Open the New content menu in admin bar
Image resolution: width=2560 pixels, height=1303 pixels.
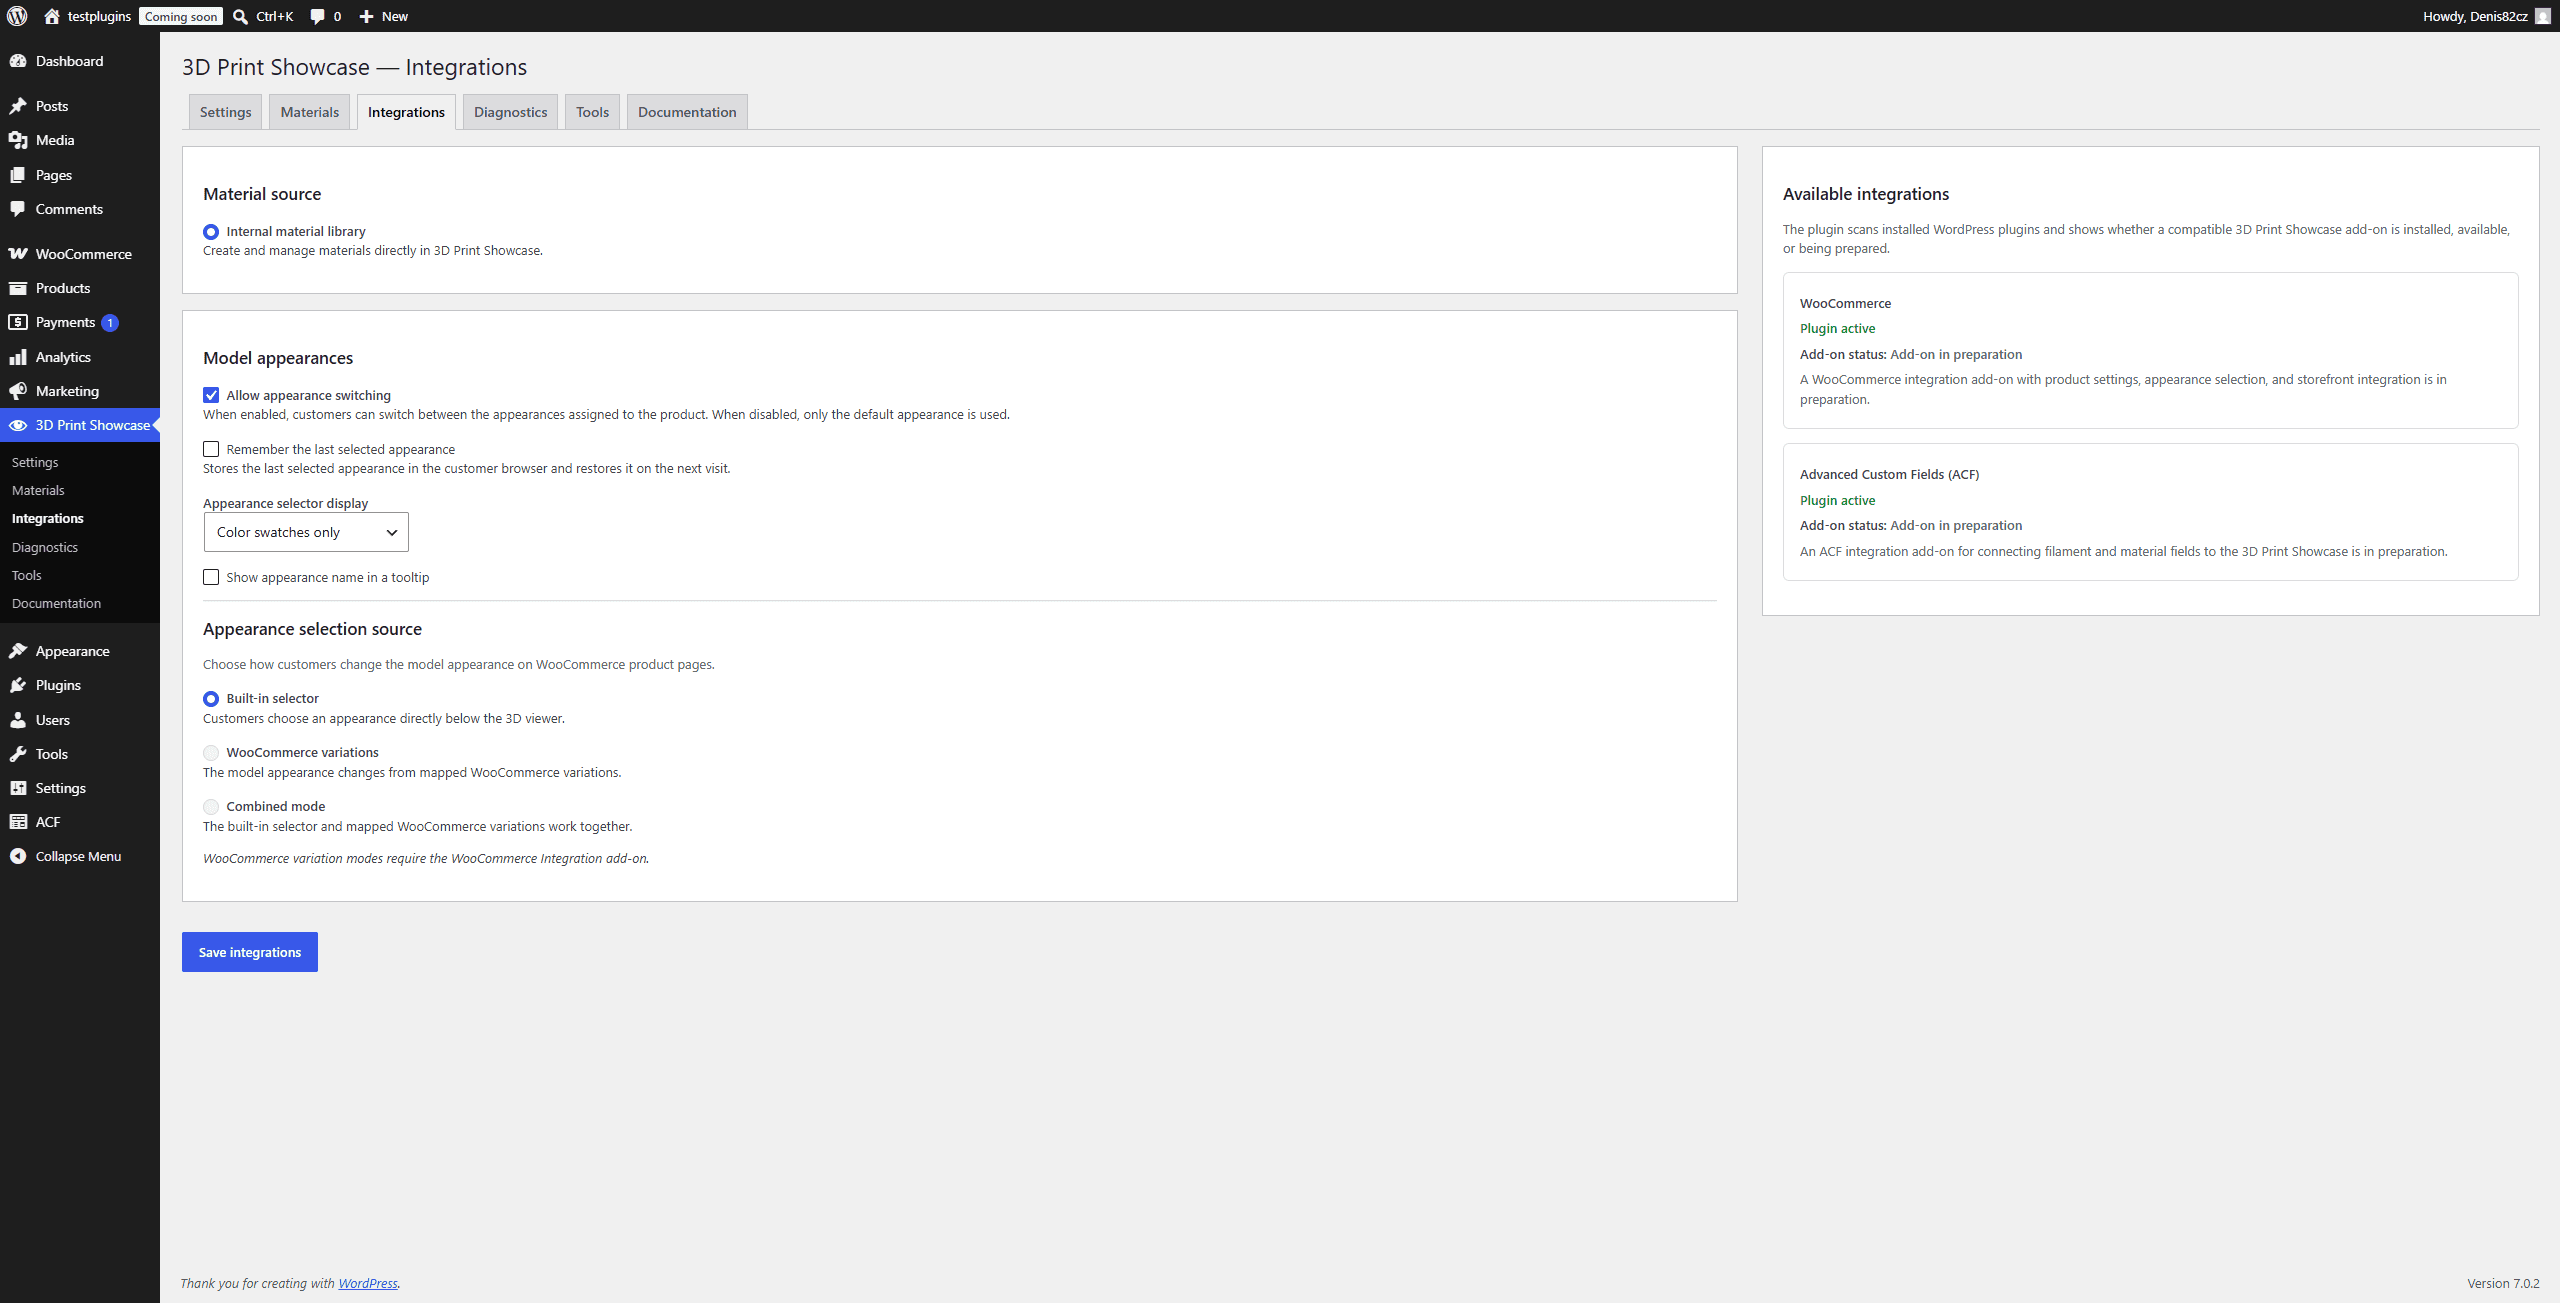(384, 16)
